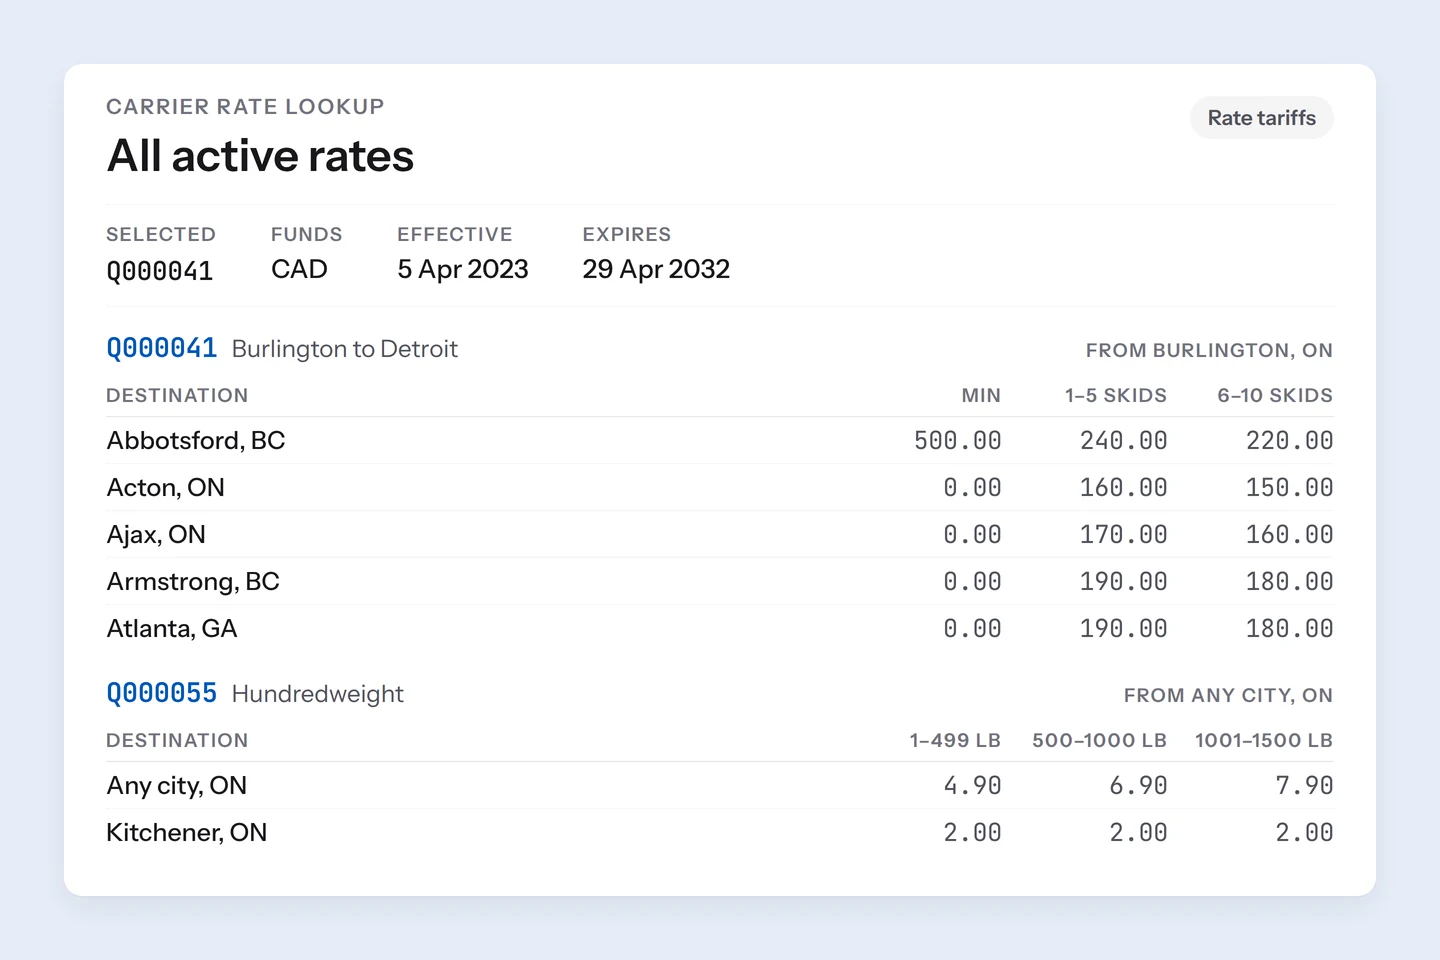1440x960 pixels.
Task: Click the Hundredweight tariff title
Action: click(x=318, y=694)
